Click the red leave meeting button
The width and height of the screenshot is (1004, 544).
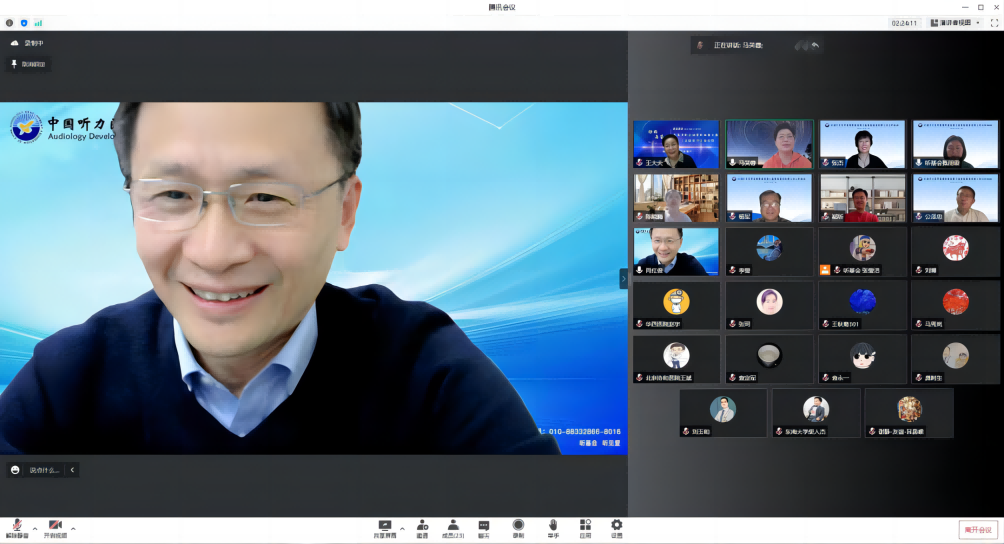click(x=978, y=530)
